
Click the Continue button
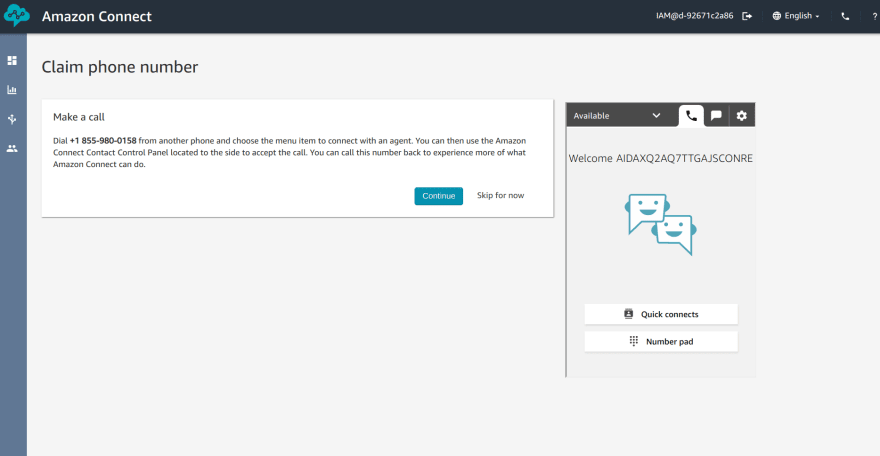pyautogui.click(x=438, y=196)
